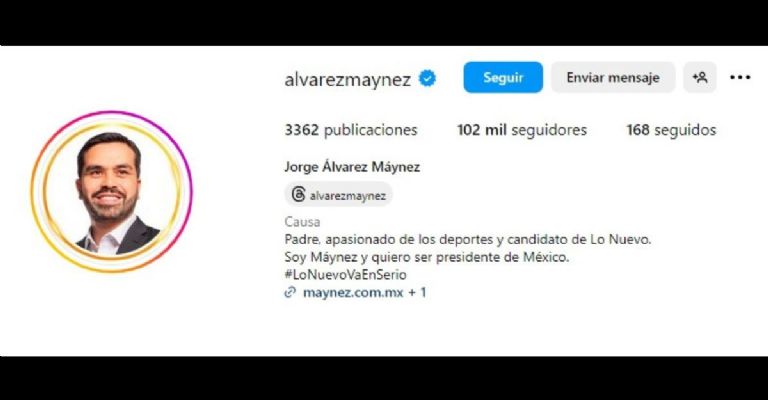The height and width of the screenshot is (400, 768).
Task: Click the blue verified badge beside alvarezmaynez
Action: pos(427,78)
